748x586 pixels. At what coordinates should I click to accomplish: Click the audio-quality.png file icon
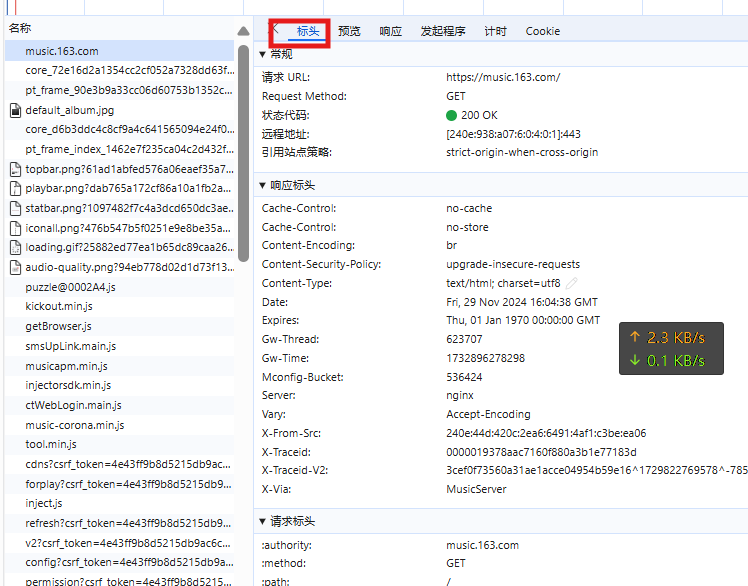click(15, 268)
